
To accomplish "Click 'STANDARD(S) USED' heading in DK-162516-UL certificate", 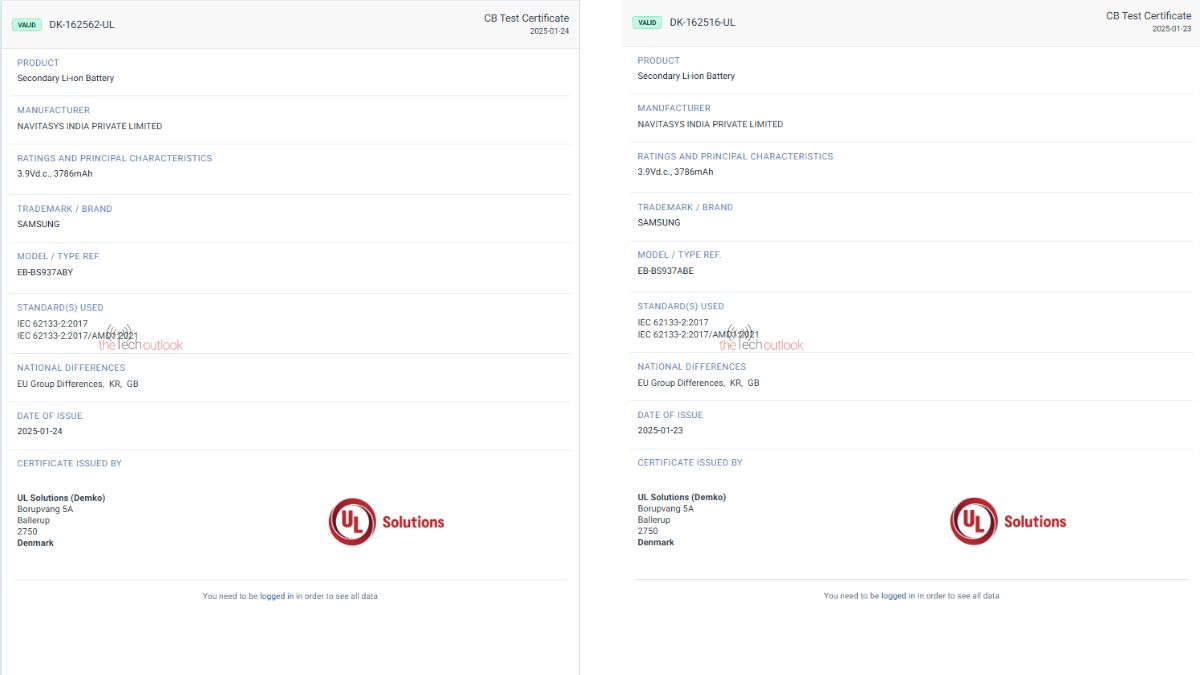I will tap(681, 306).
